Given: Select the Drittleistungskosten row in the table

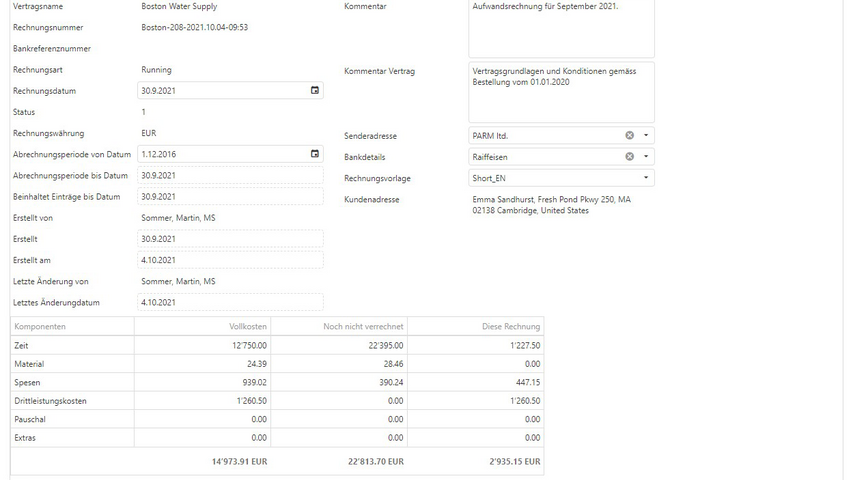Looking at the screenshot, I should coord(276,401).
